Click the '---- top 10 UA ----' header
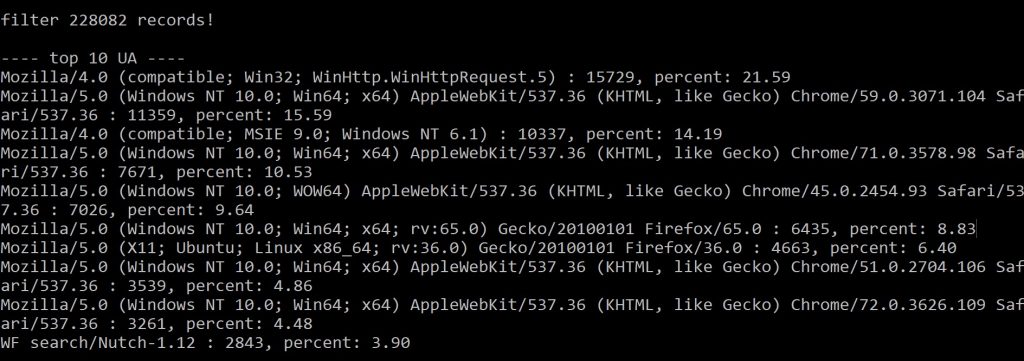Screen dimensions: 1024x361 click(93, 59)
